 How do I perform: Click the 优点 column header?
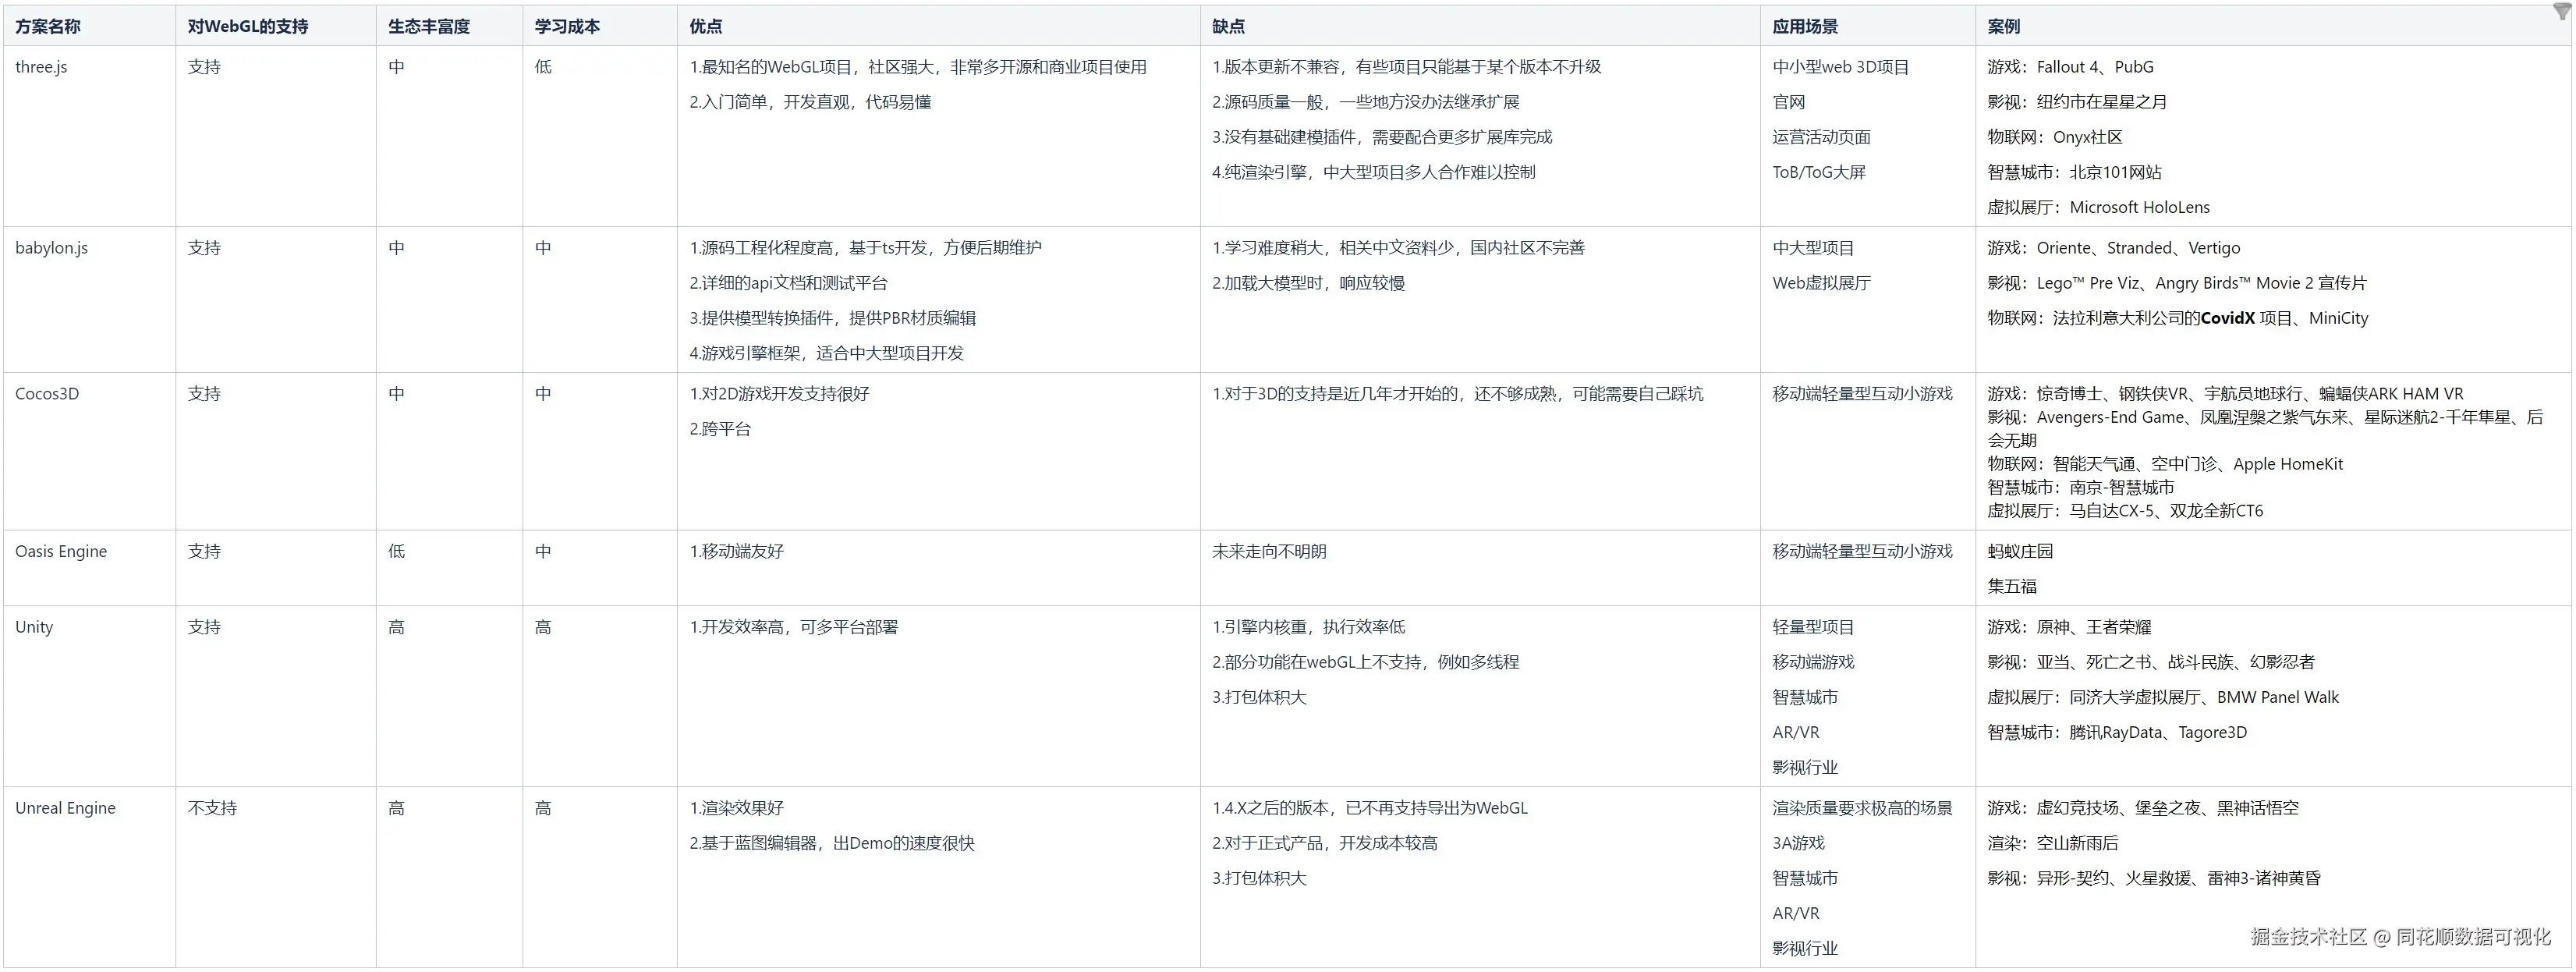point(706,27)
